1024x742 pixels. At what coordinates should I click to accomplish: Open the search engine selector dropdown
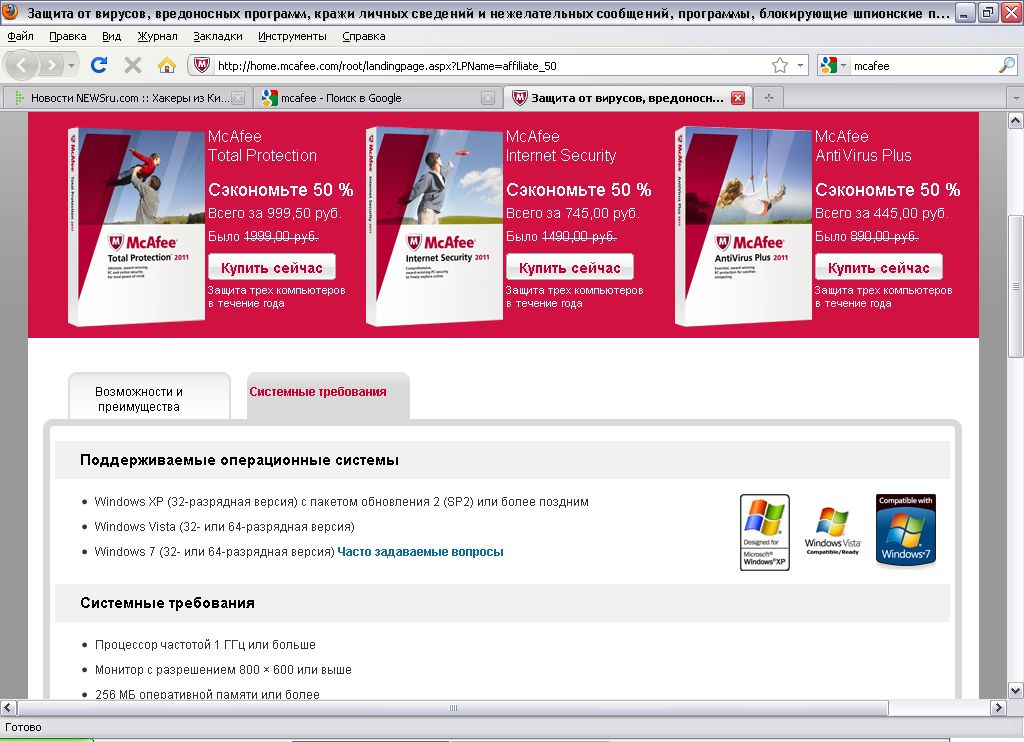pos(843,65)
